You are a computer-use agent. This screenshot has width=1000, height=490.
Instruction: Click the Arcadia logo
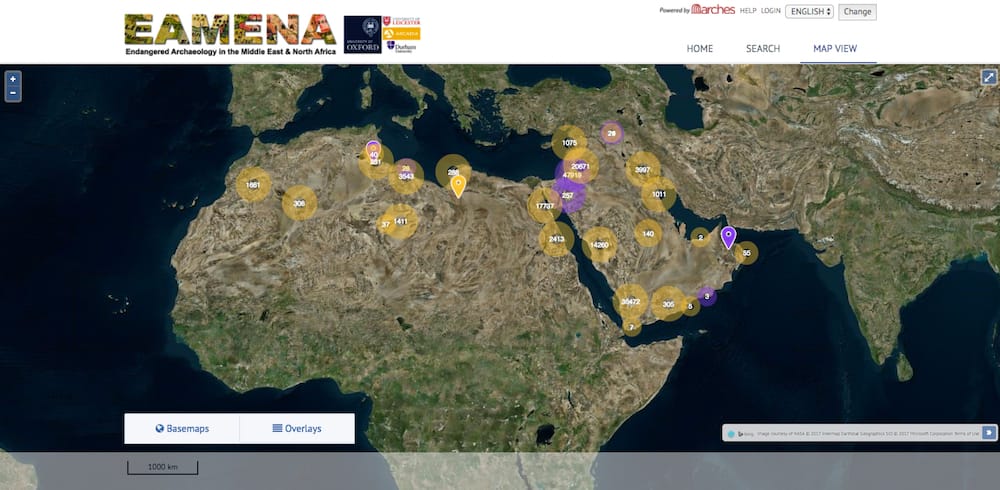[401, 33]
